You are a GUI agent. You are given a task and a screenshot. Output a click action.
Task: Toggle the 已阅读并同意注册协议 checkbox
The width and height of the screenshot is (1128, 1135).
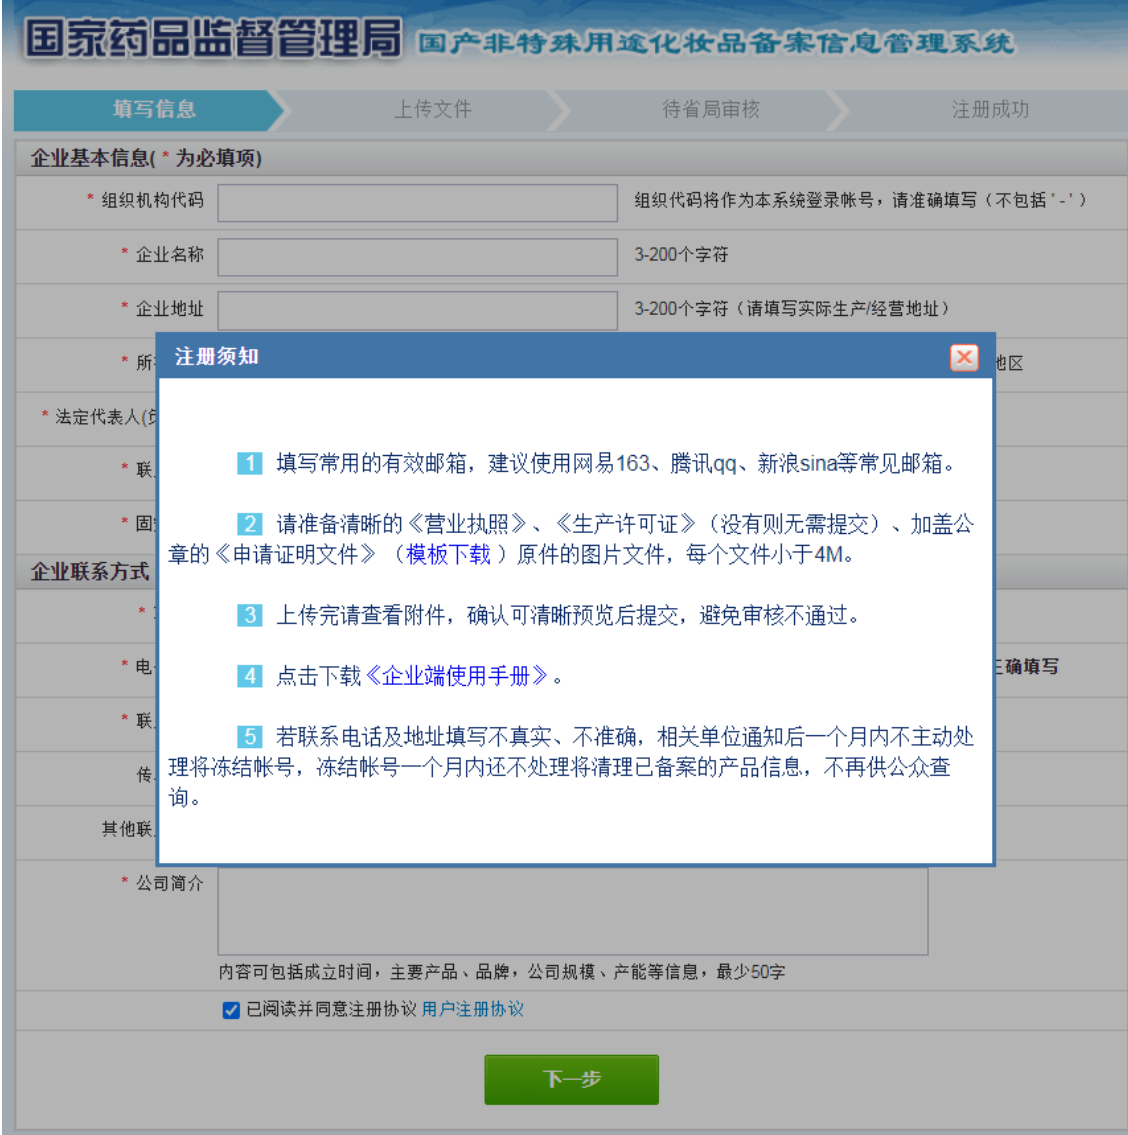[x=231, y=1010]
